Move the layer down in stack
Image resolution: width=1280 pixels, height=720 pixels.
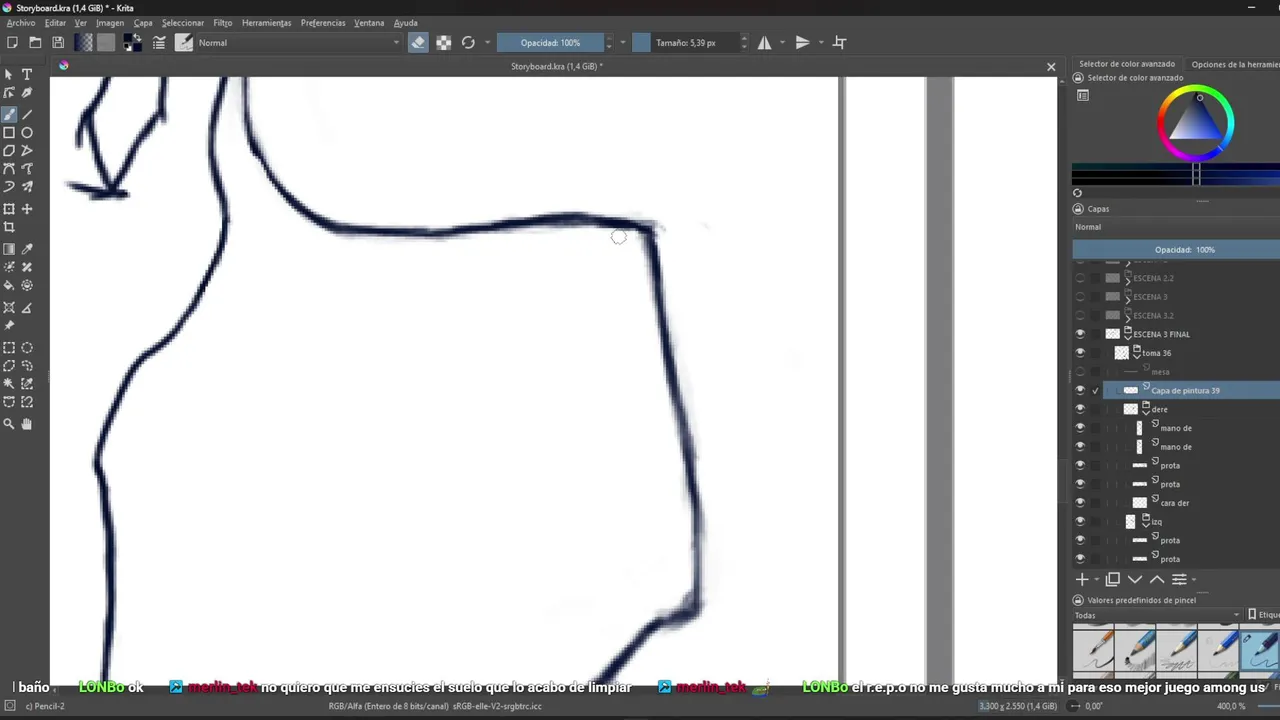click(x=1135, y=579)
